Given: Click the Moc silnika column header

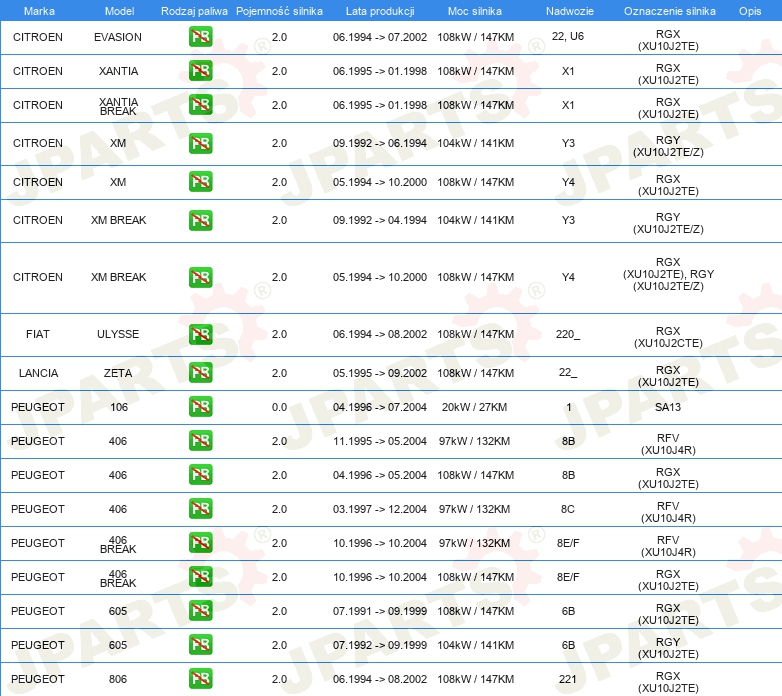Looking at the screenshot, I should point(476,10).
